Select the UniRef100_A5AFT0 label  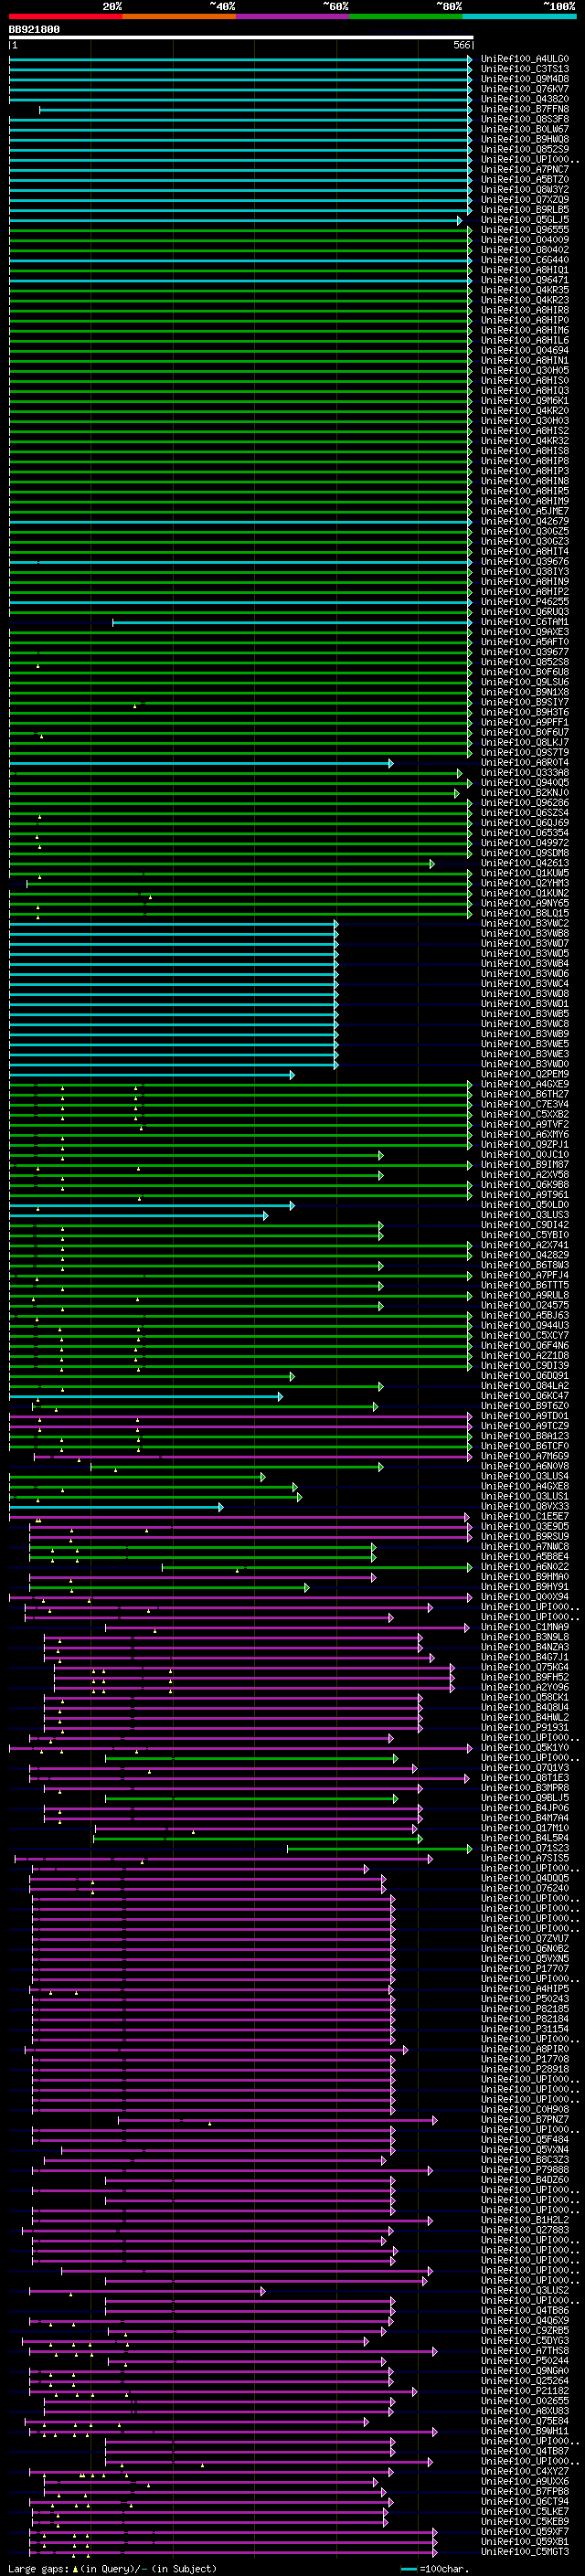[x=525, y=642]
